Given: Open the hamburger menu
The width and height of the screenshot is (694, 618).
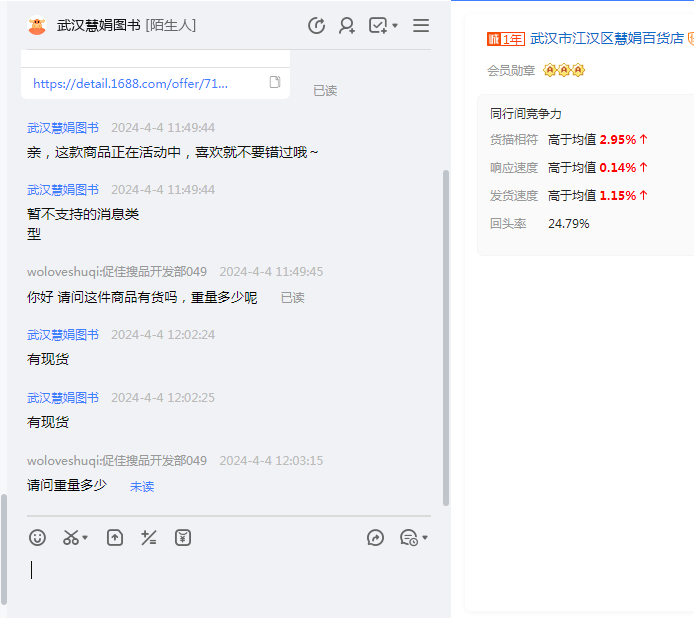Looking at the screenshot, I should tap(421, 26).
